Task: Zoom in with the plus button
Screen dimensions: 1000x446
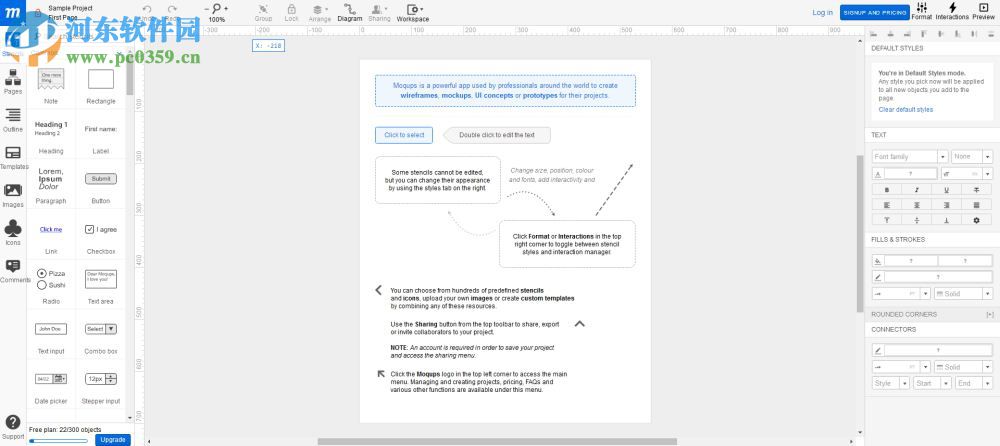Action: [x=226, y=9]
